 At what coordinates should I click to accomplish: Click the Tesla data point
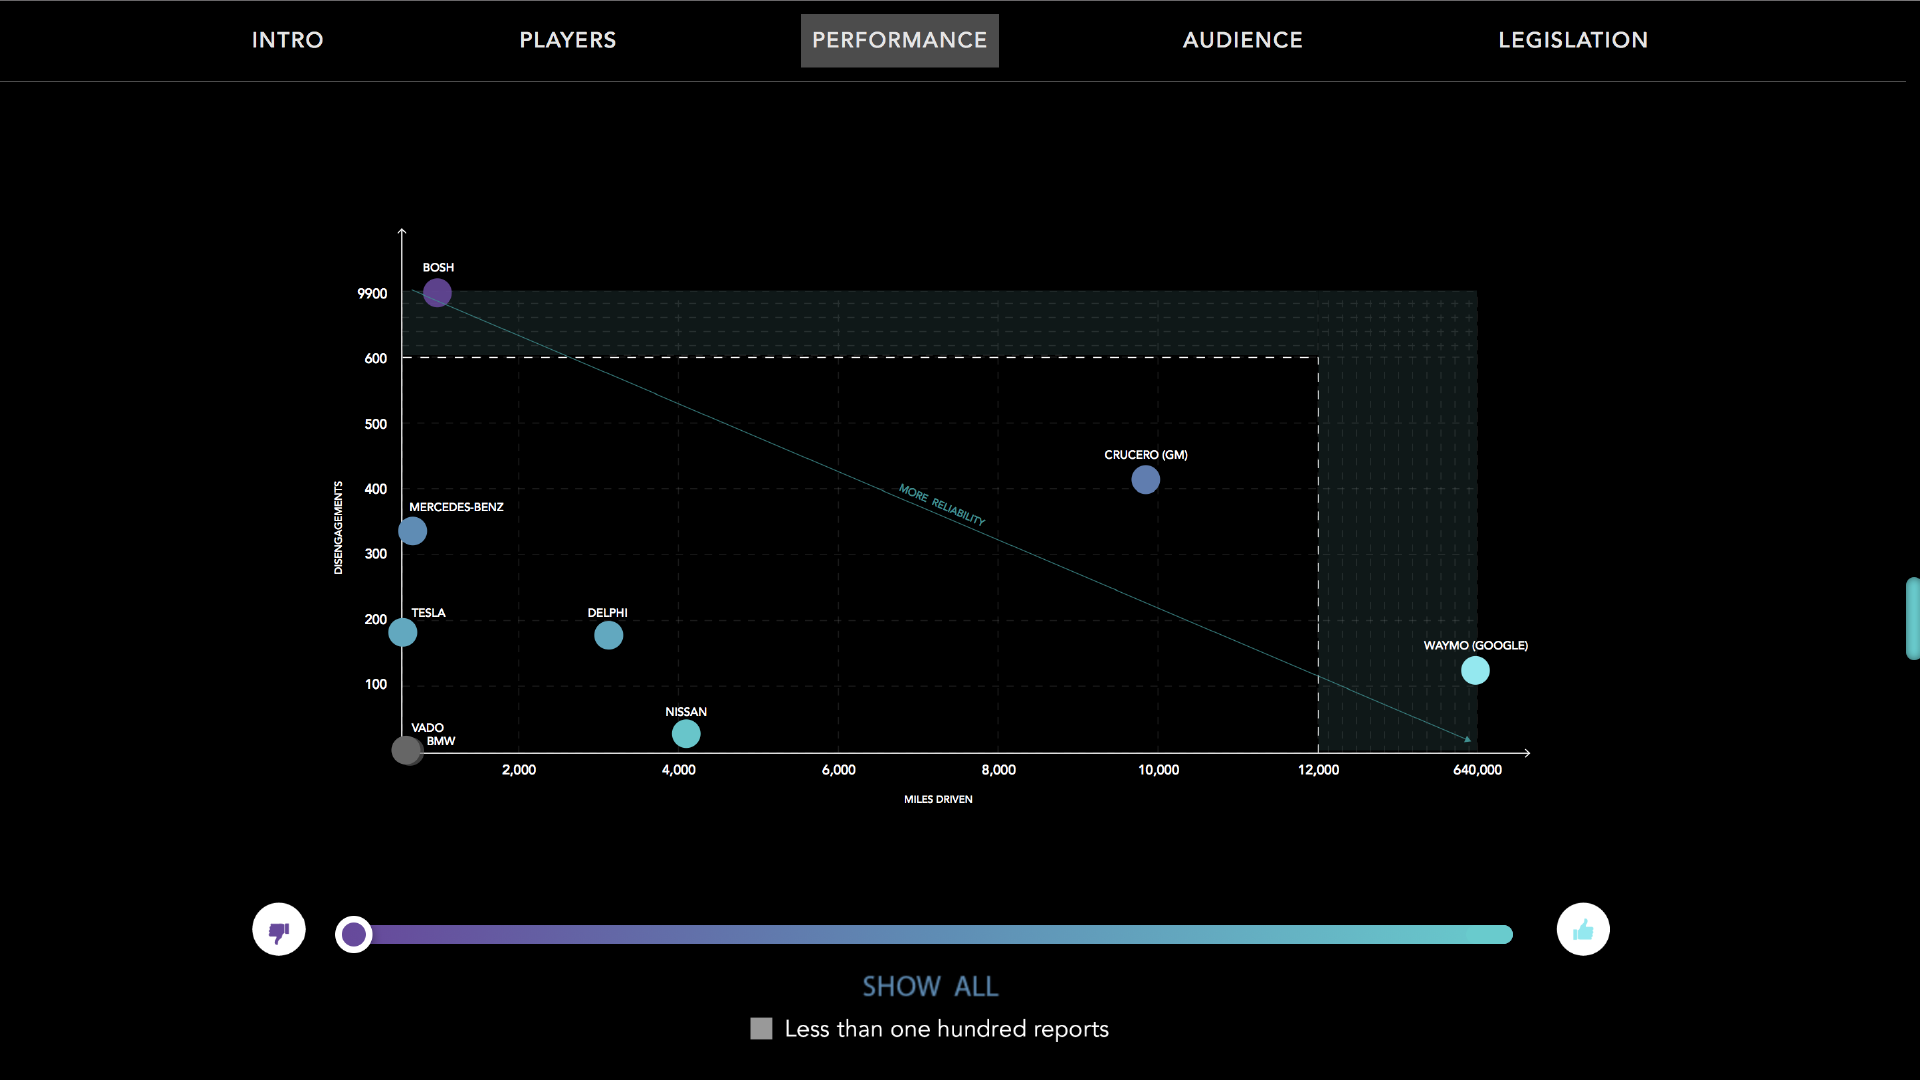tap(402, 632)
